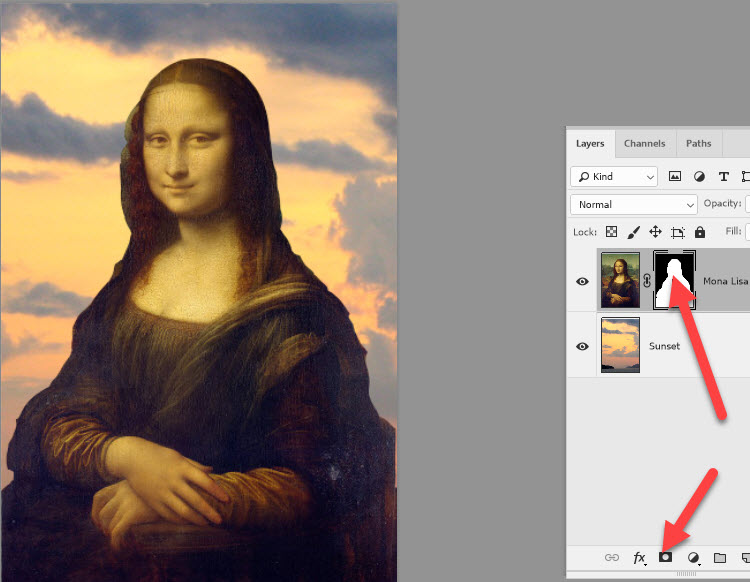750x582 pixels.
Task: Open the Normal blend mode dropdown
Action: [x=634, y=204]
